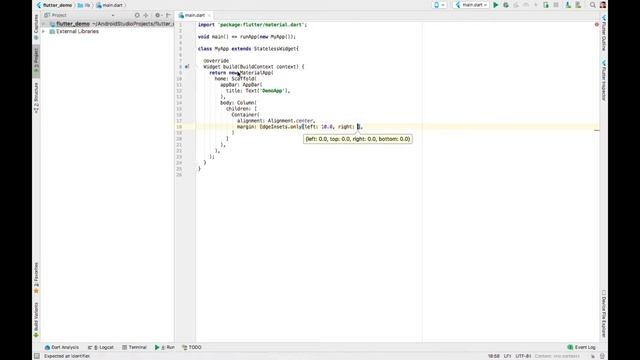Click the grey stop button in toolbar
Image resolution: width=640 pixels, height=360 pixels.
pyautogui.click(x=556, y=5)
